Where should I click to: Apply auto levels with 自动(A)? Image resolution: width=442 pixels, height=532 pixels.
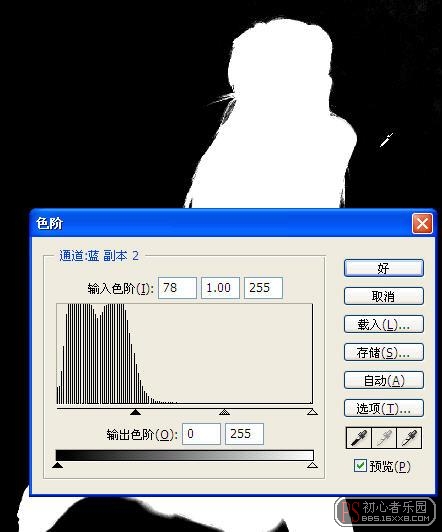point(384,380)
